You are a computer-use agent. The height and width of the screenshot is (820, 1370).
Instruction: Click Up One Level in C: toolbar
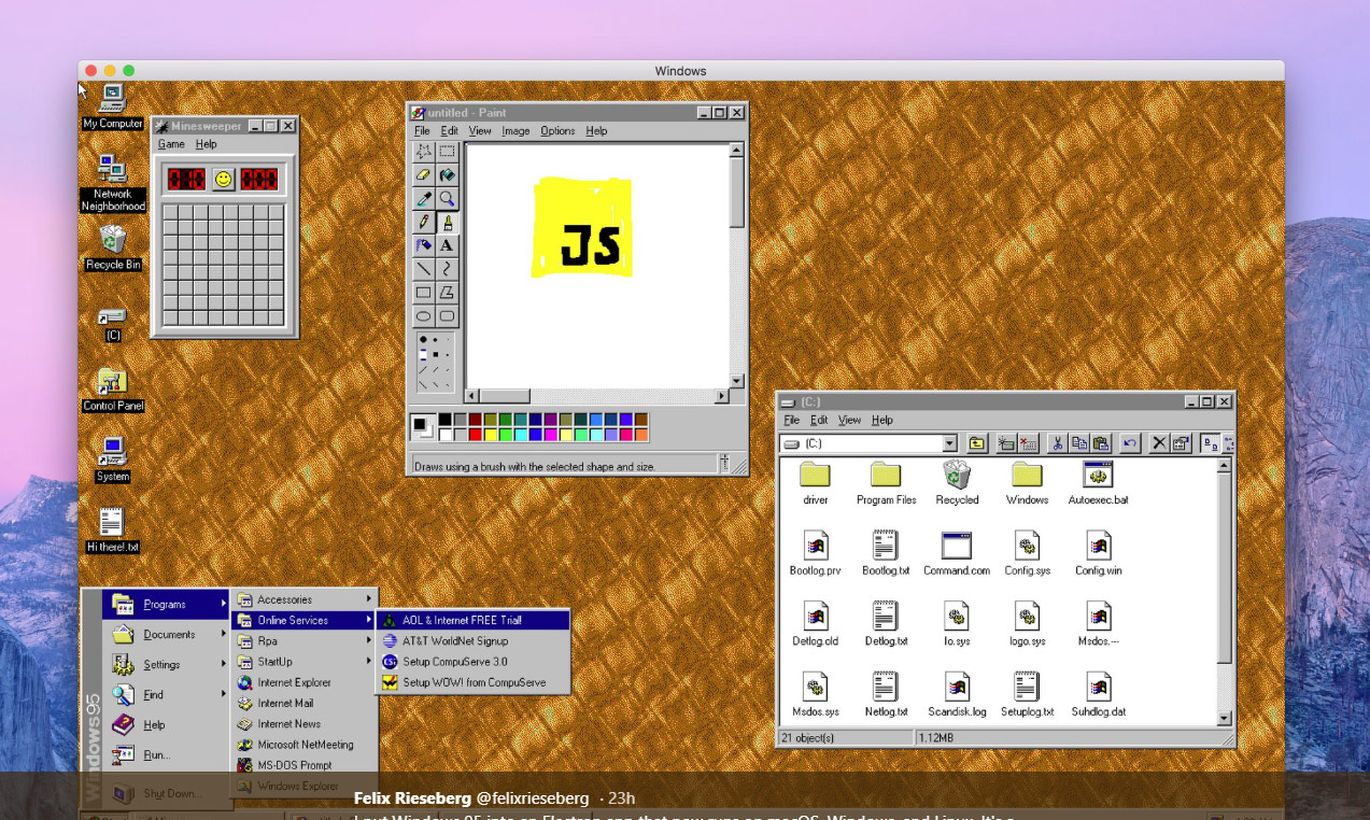pyautogui.click(x=977, y=444)
